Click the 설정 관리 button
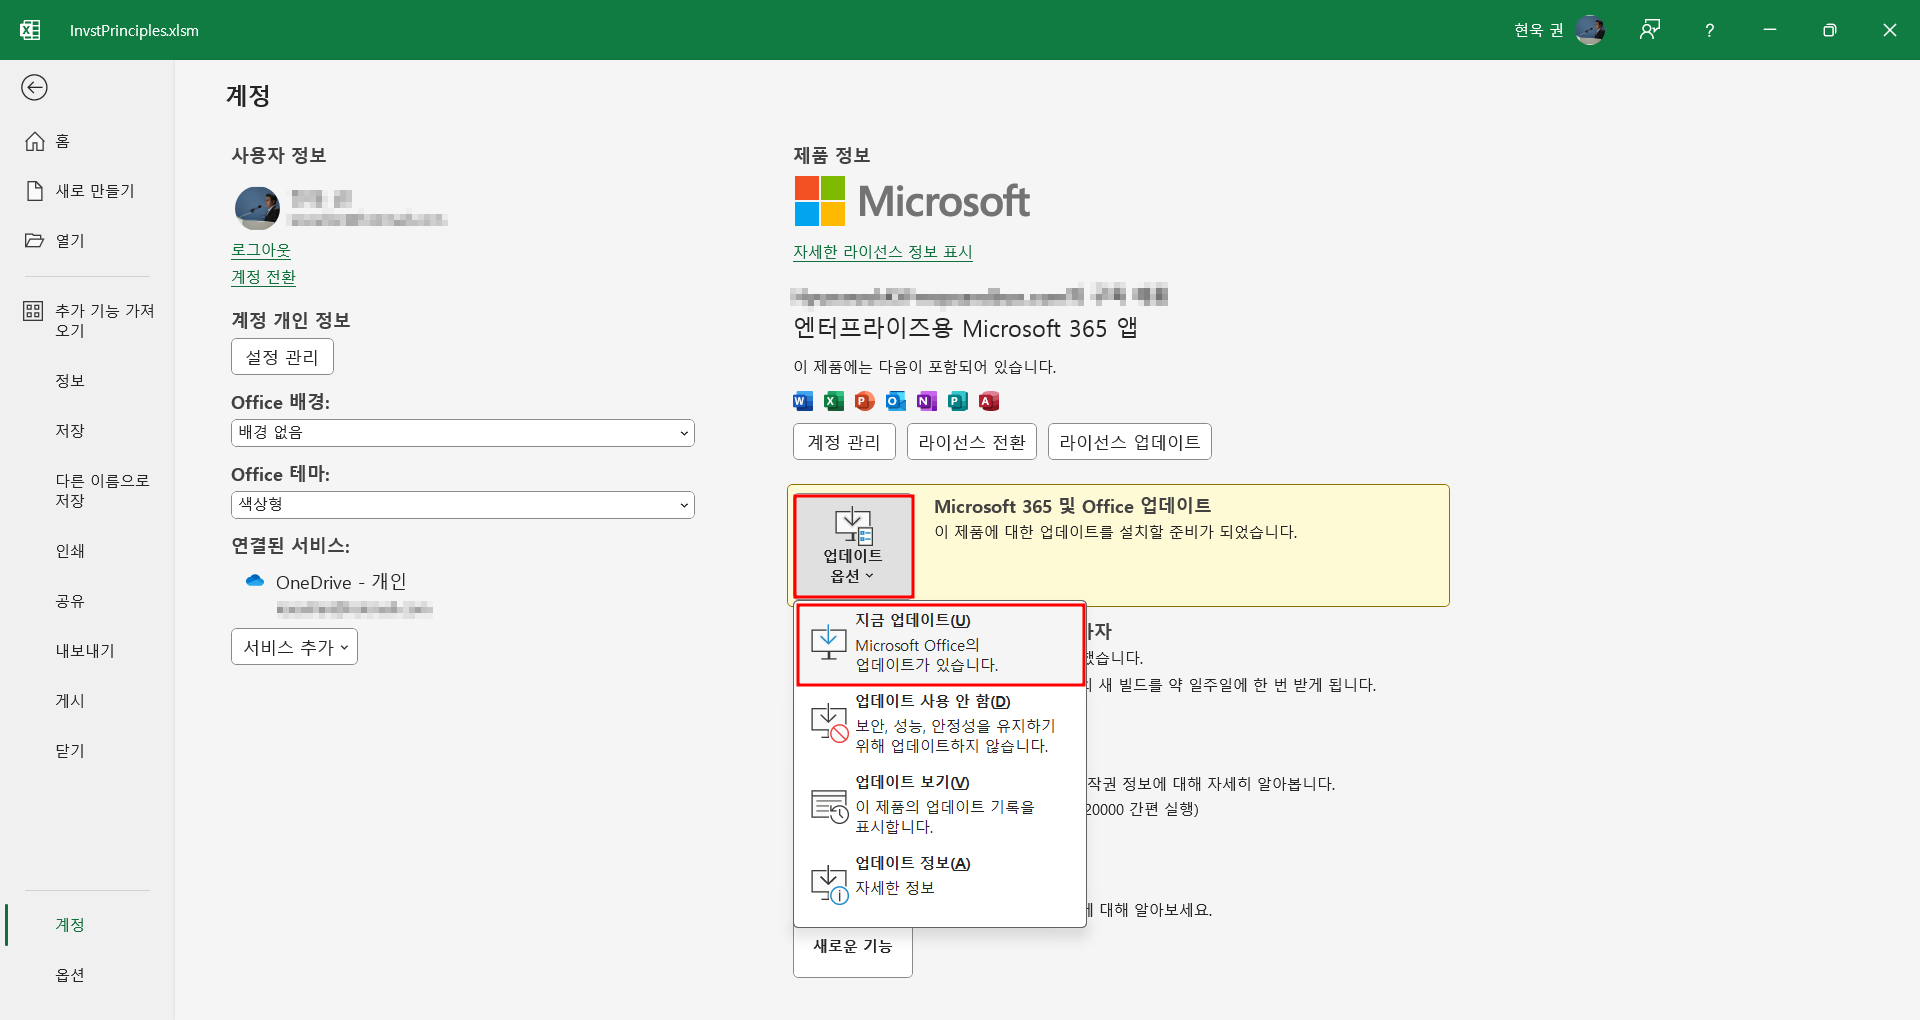This screenshot has height=1020, width=1920. [282, 357]
